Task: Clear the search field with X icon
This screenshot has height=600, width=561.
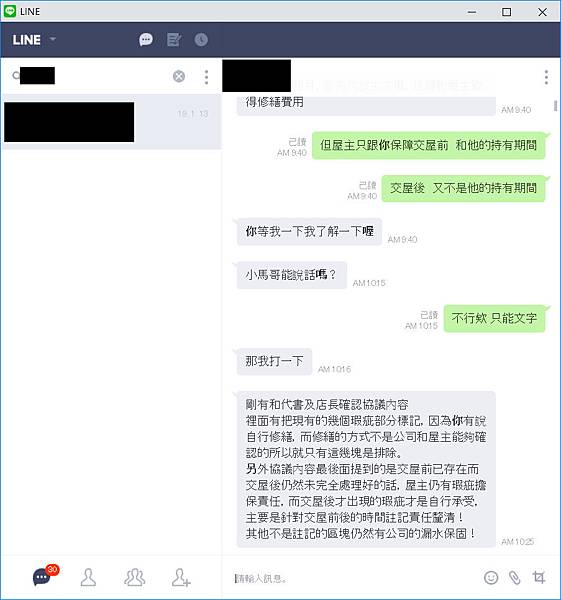Action: coord(179,76)
